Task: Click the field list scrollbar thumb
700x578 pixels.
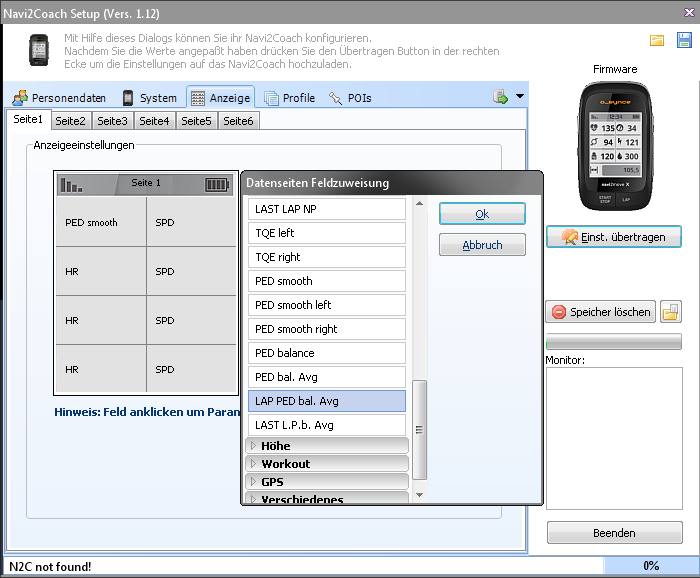Action: click(419, 430)
